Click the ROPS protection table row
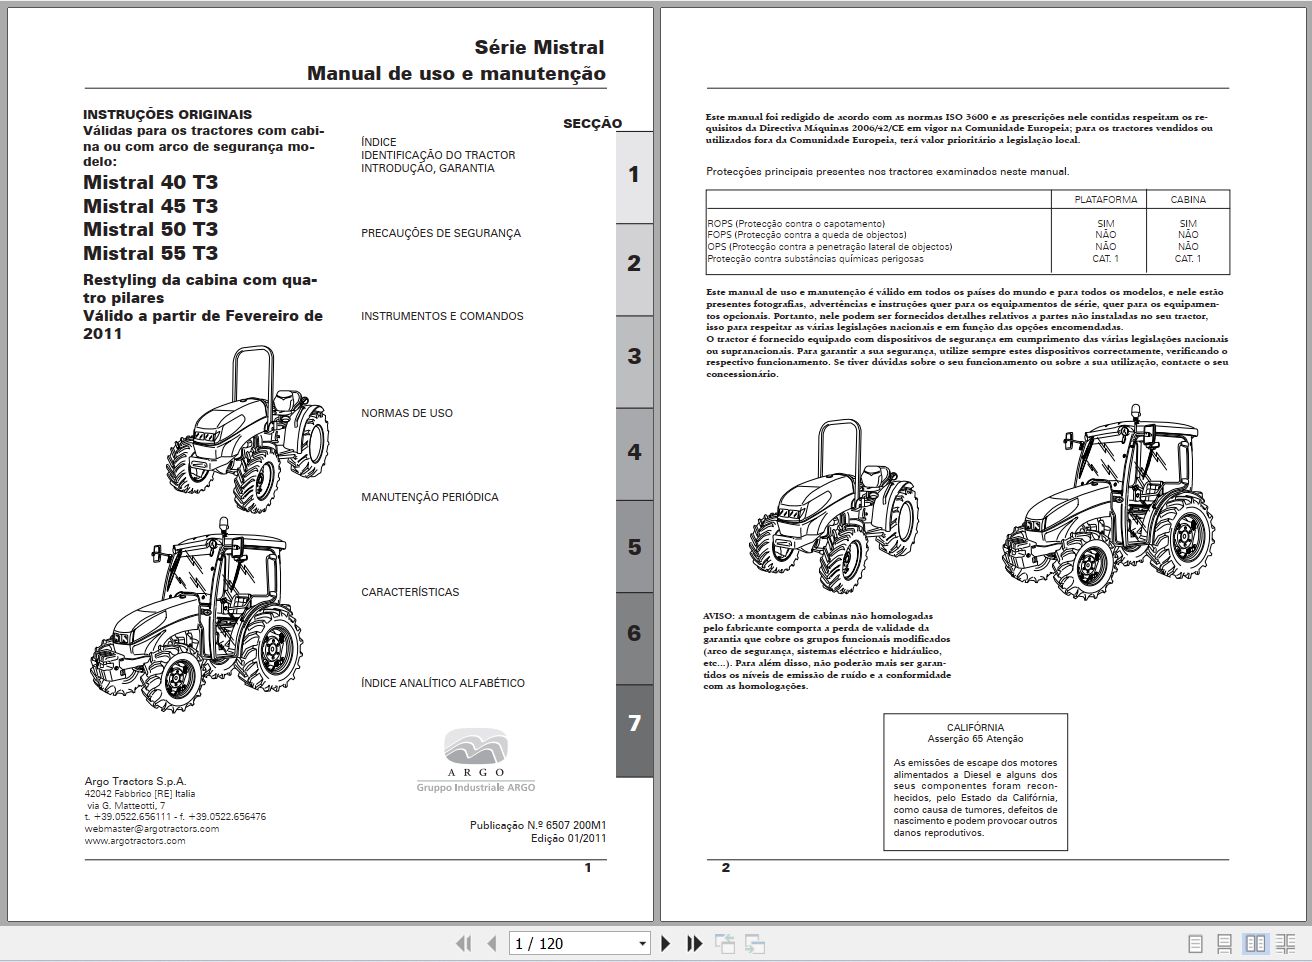 pos(967,224)
